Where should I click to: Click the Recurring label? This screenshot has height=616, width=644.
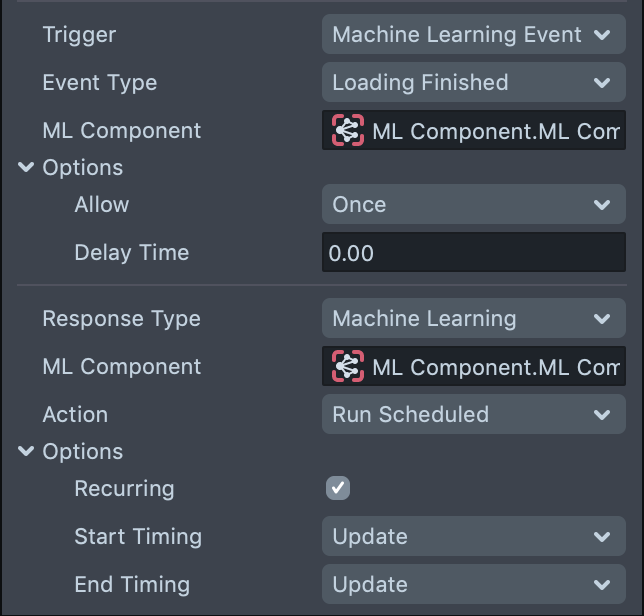(124, 489)
